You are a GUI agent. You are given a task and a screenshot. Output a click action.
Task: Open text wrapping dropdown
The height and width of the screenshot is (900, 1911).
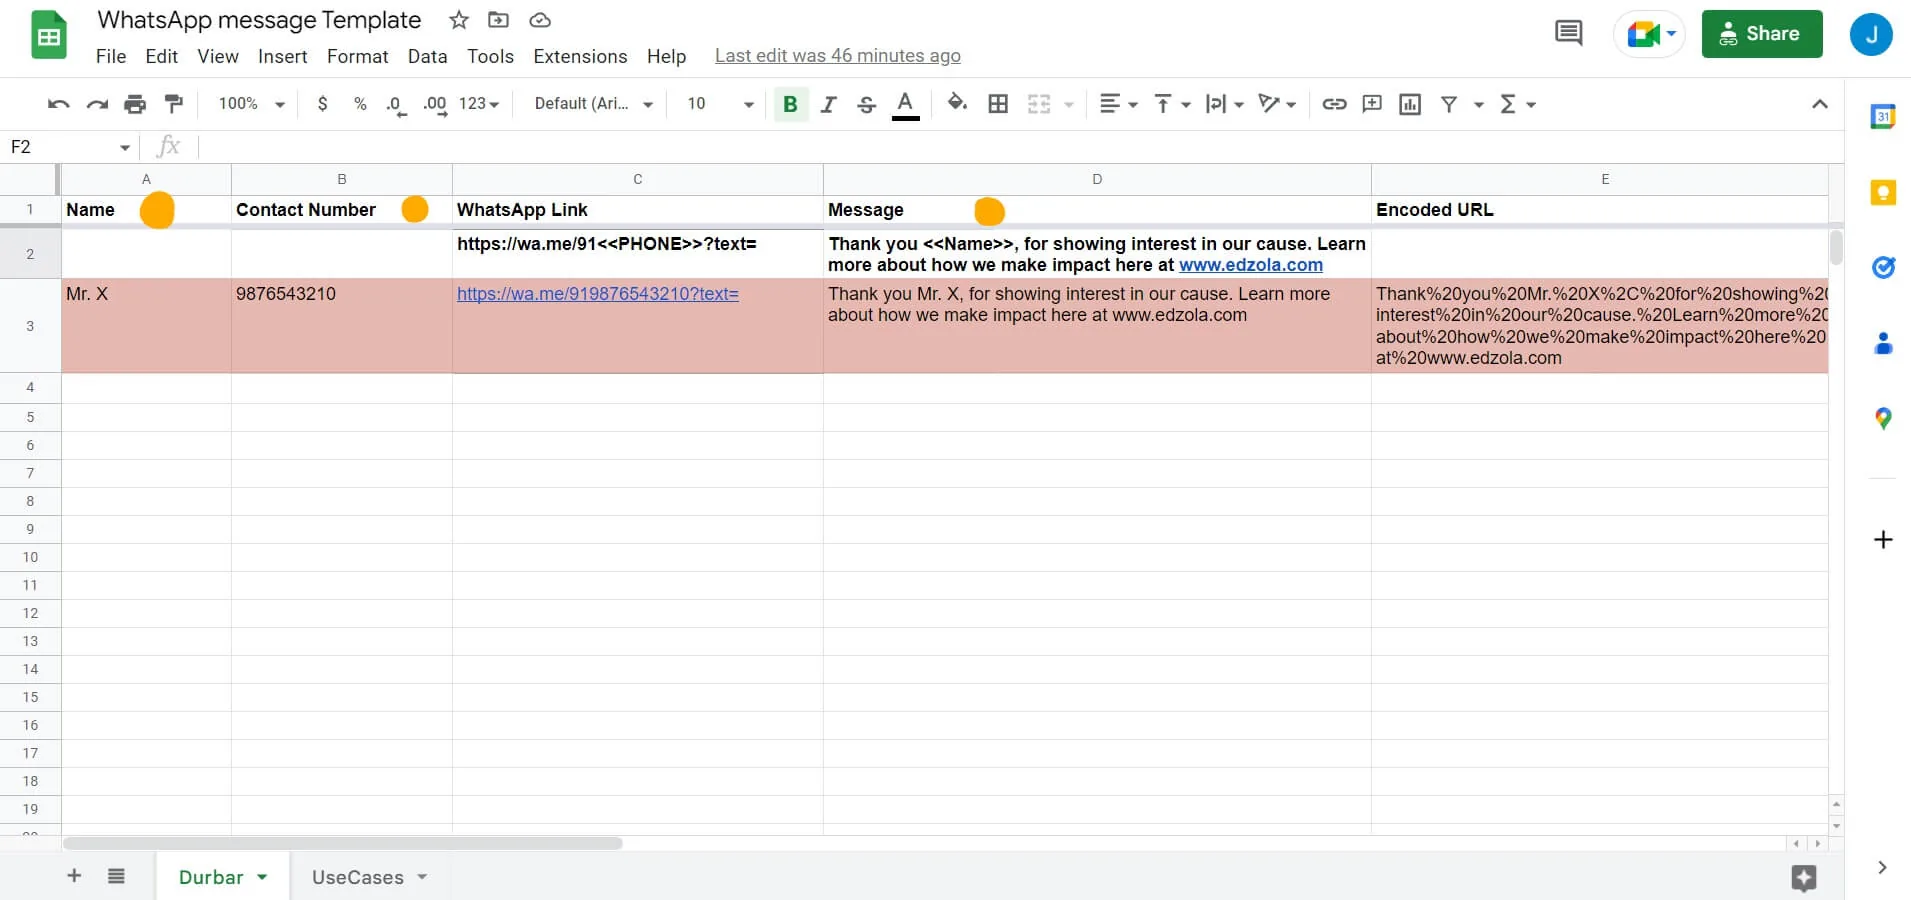click(x=1224, y=104)
